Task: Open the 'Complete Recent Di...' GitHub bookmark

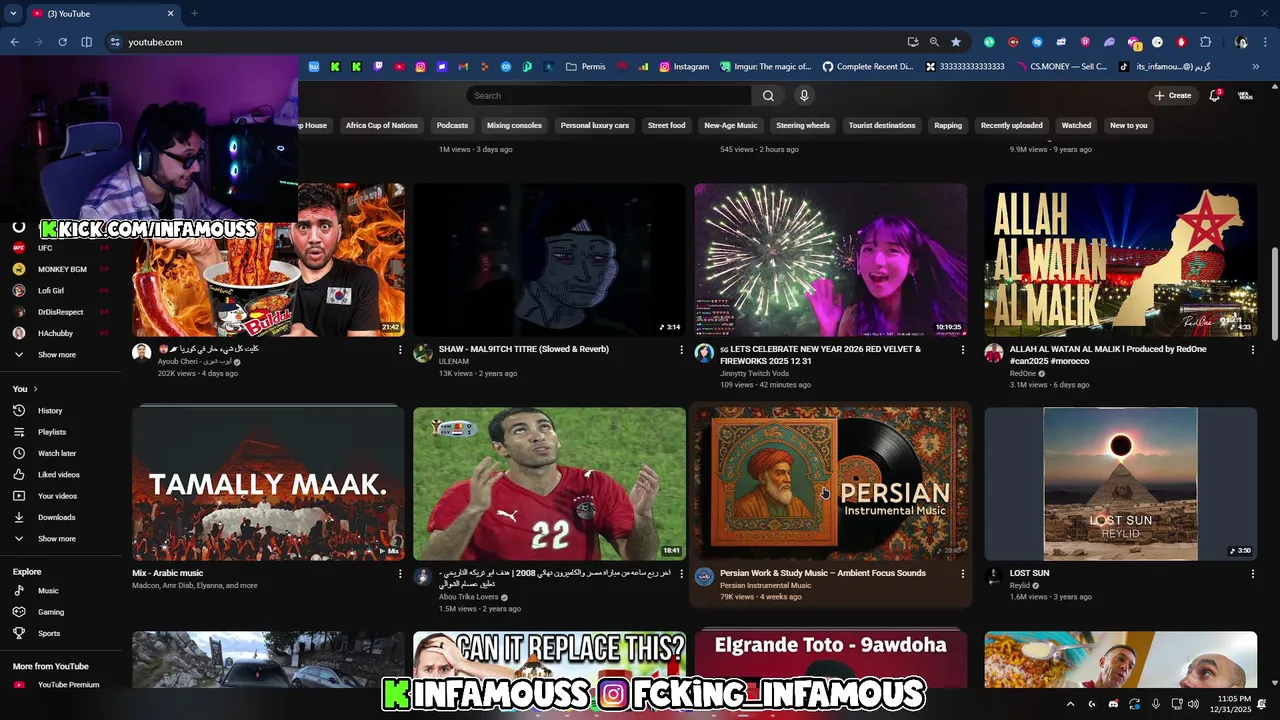Action: (x=868, y=67)
